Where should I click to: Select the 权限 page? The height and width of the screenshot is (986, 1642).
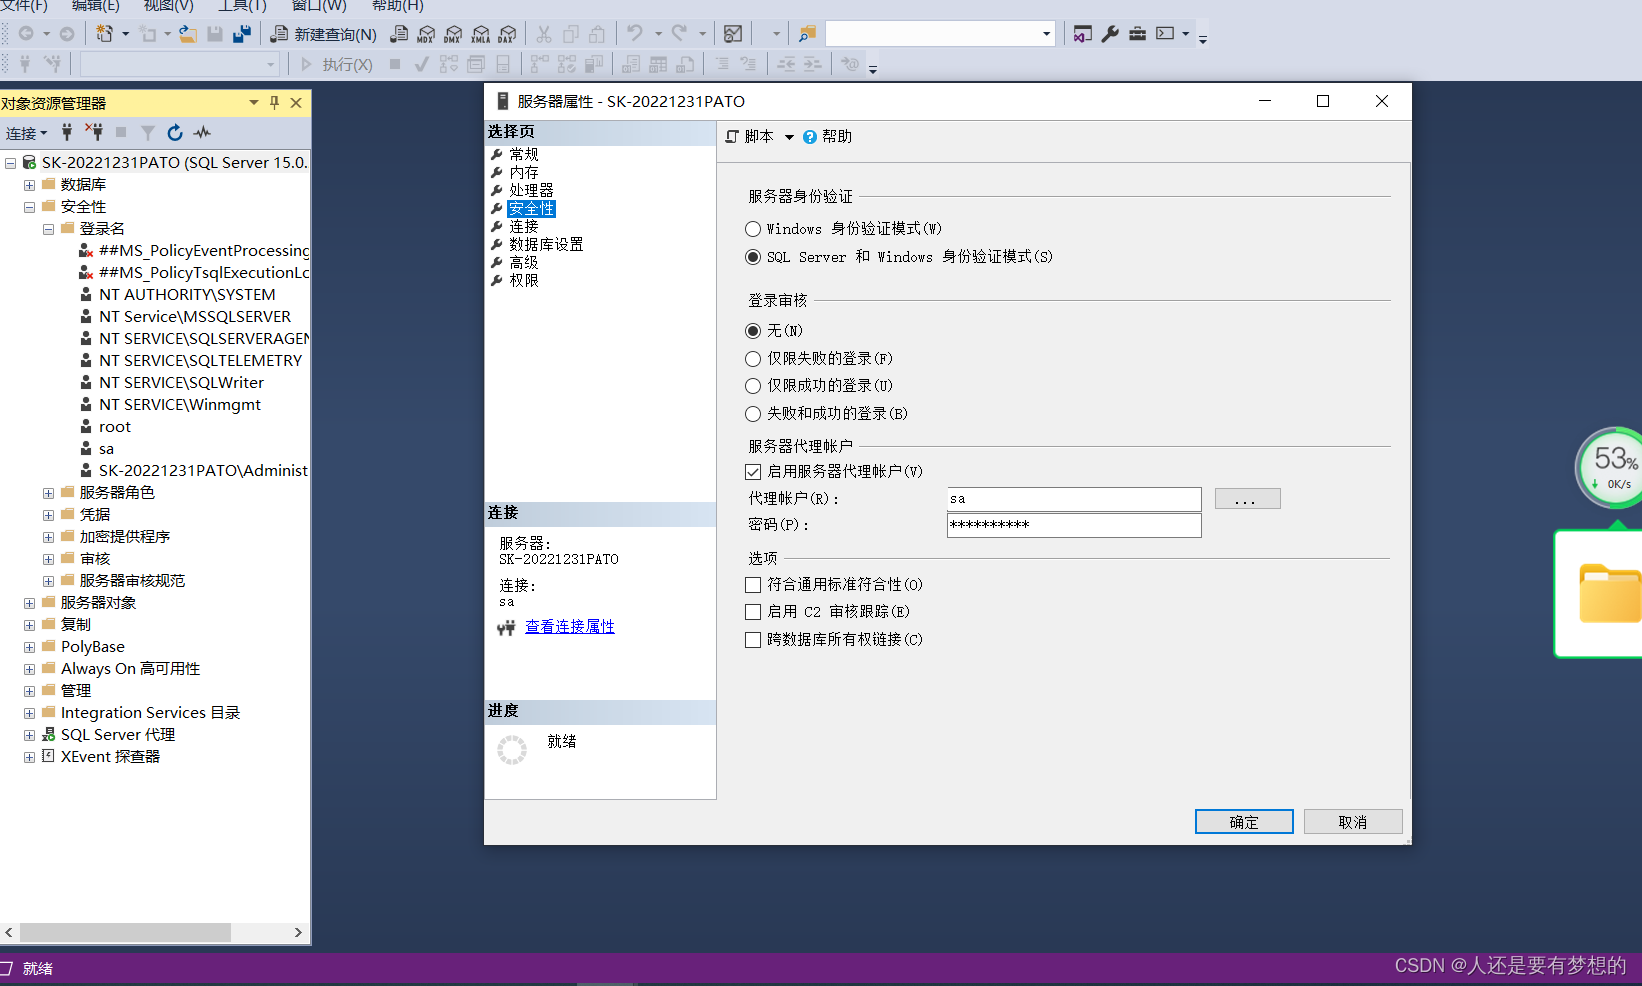pyautogui.click(x=524, y=280)
